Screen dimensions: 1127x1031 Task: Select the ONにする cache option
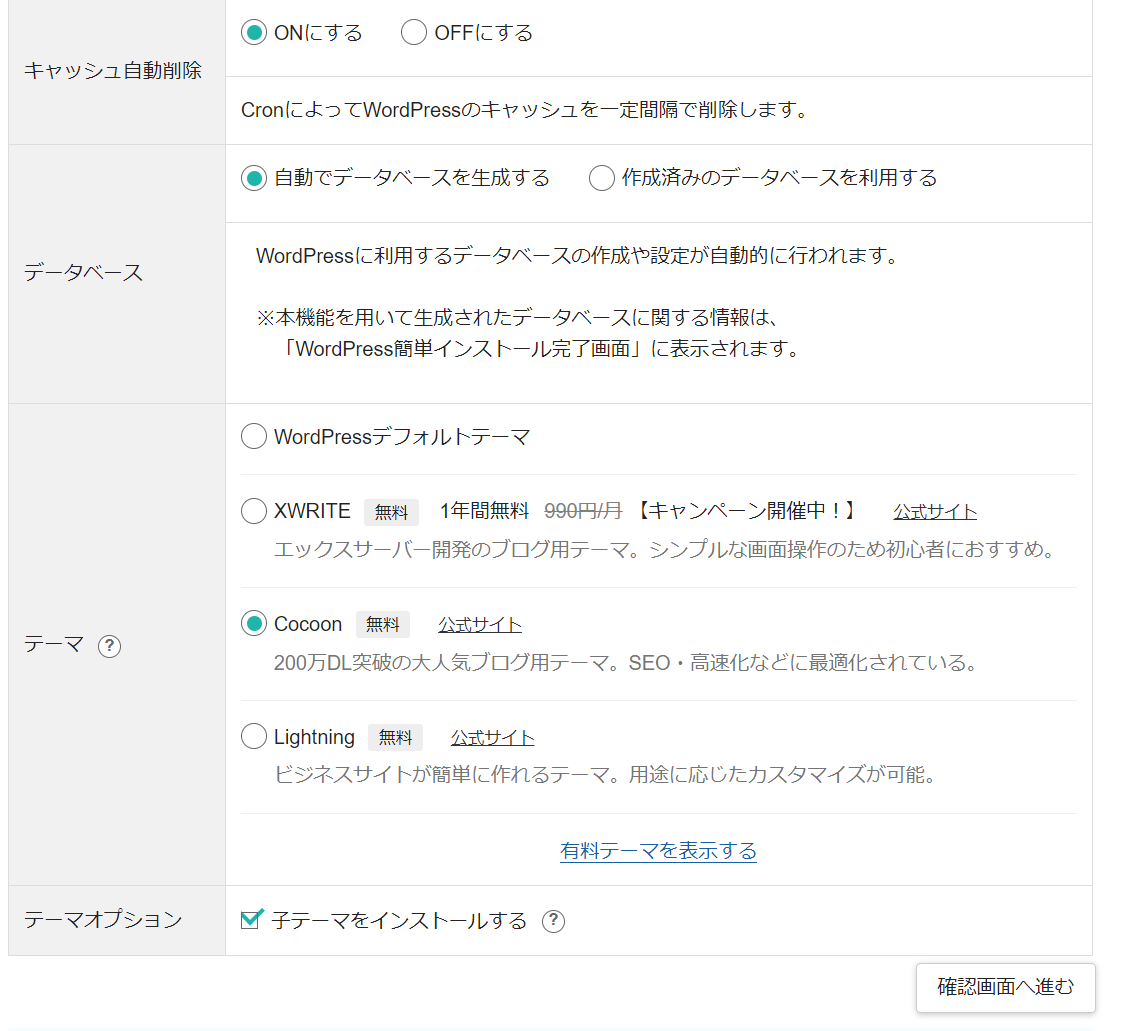pos(254,32)
